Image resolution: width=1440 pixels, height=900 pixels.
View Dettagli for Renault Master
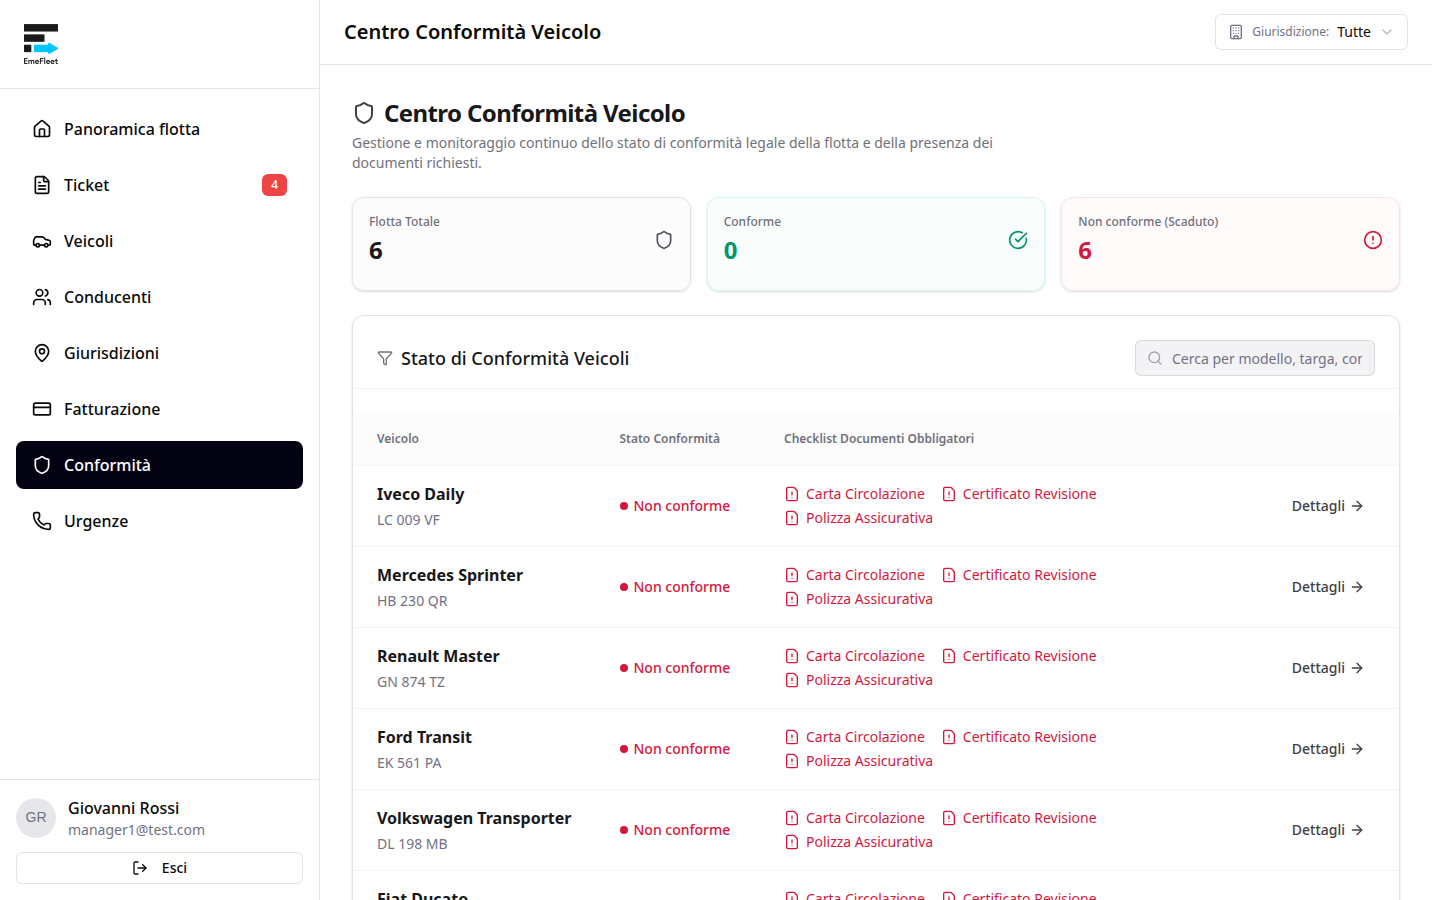pyautogui.click(x=1327, y=668)
